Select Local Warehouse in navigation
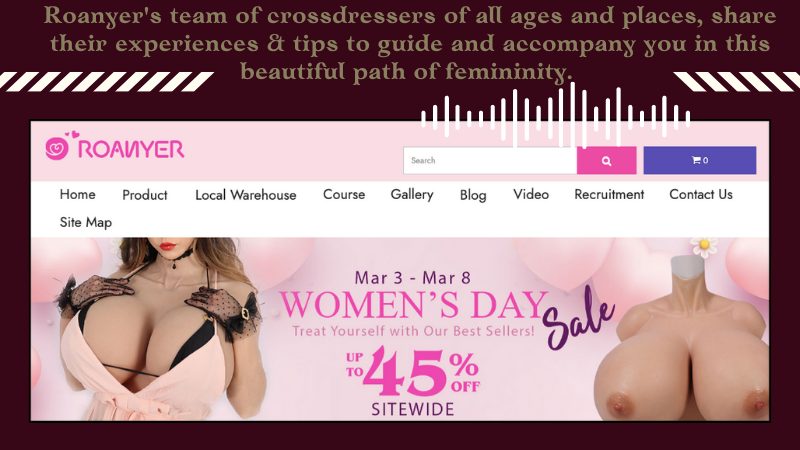This screenshot has width=800, height=450. 245,195
